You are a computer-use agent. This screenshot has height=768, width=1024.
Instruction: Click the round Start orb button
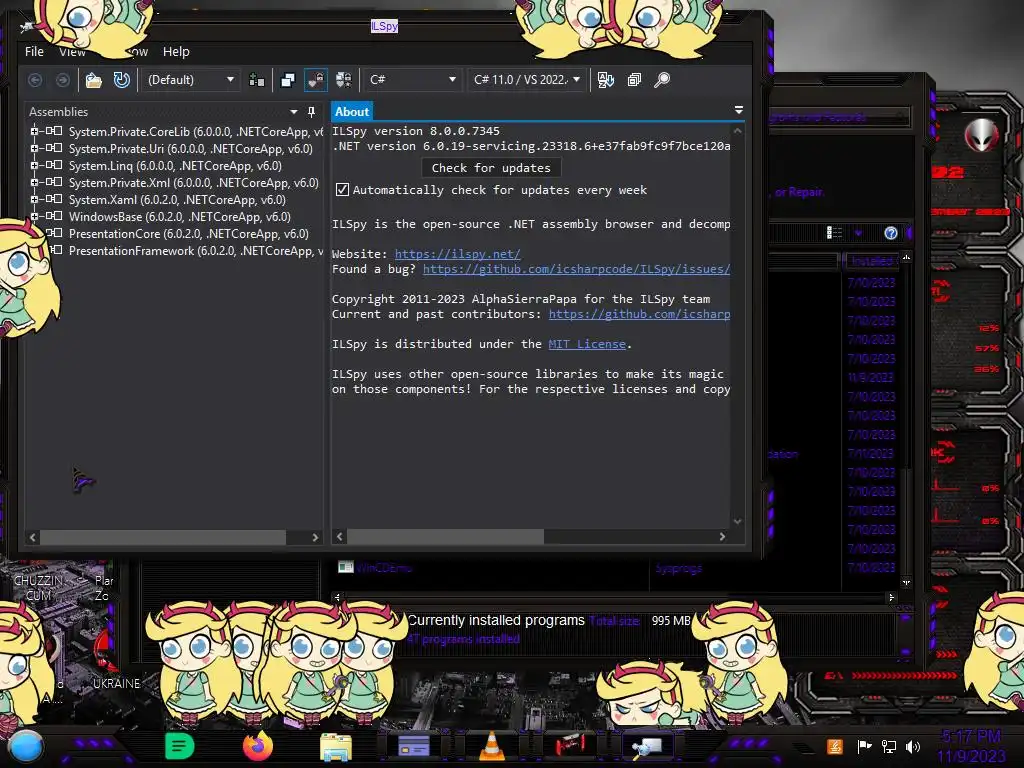(x=25, y=746)
